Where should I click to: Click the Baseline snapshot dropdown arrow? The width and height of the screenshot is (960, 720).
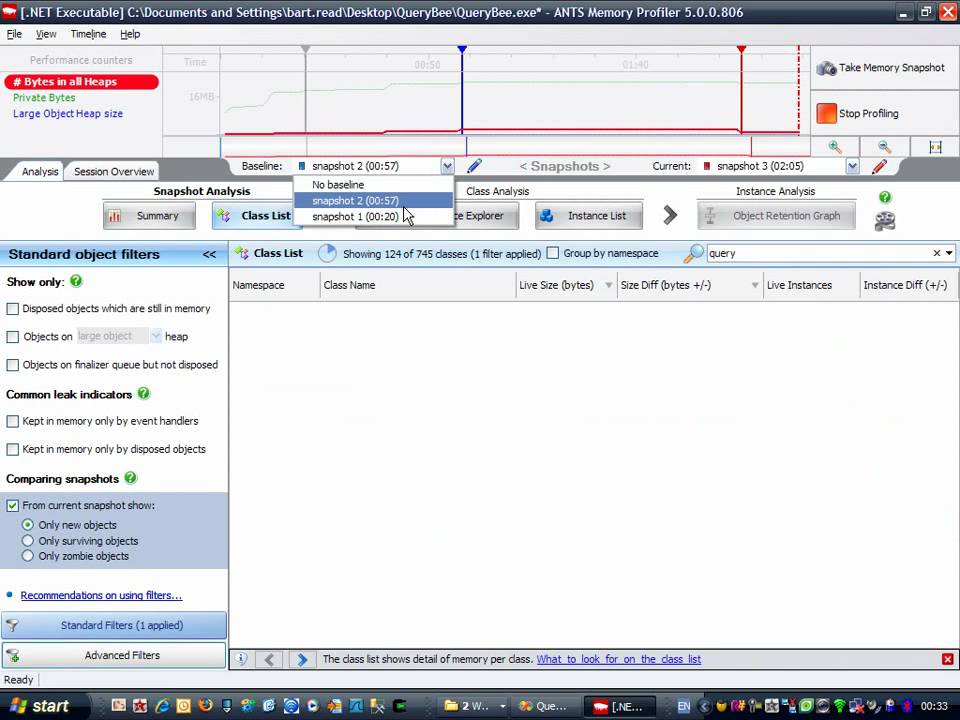(x=447, y=166)
